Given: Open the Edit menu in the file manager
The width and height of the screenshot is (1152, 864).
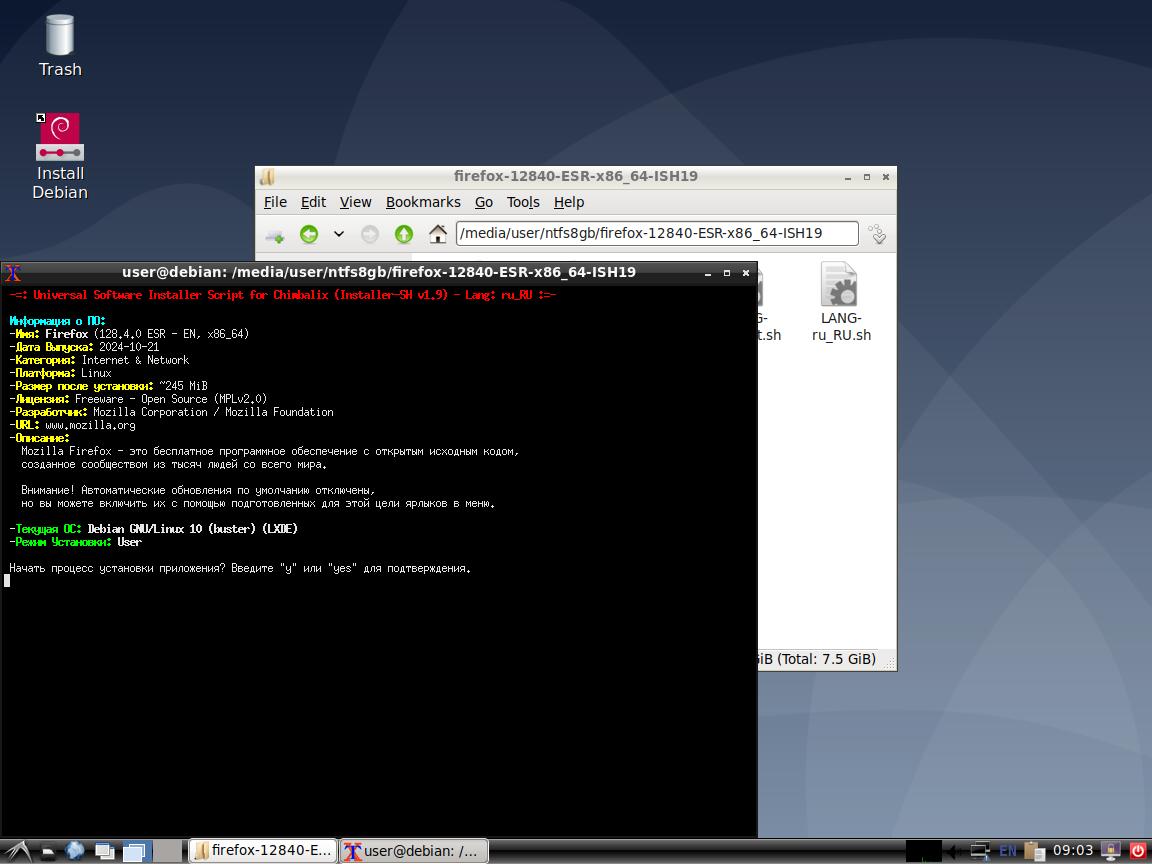Looking at the screenshot, I should [313, 202].
